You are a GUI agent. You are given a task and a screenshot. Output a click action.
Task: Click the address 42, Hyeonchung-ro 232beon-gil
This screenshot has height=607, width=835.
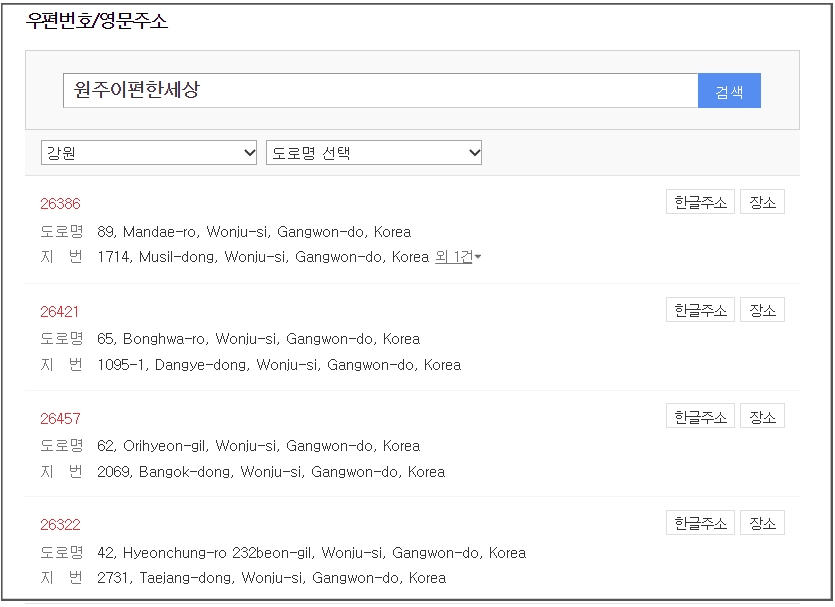coord(312,553)
